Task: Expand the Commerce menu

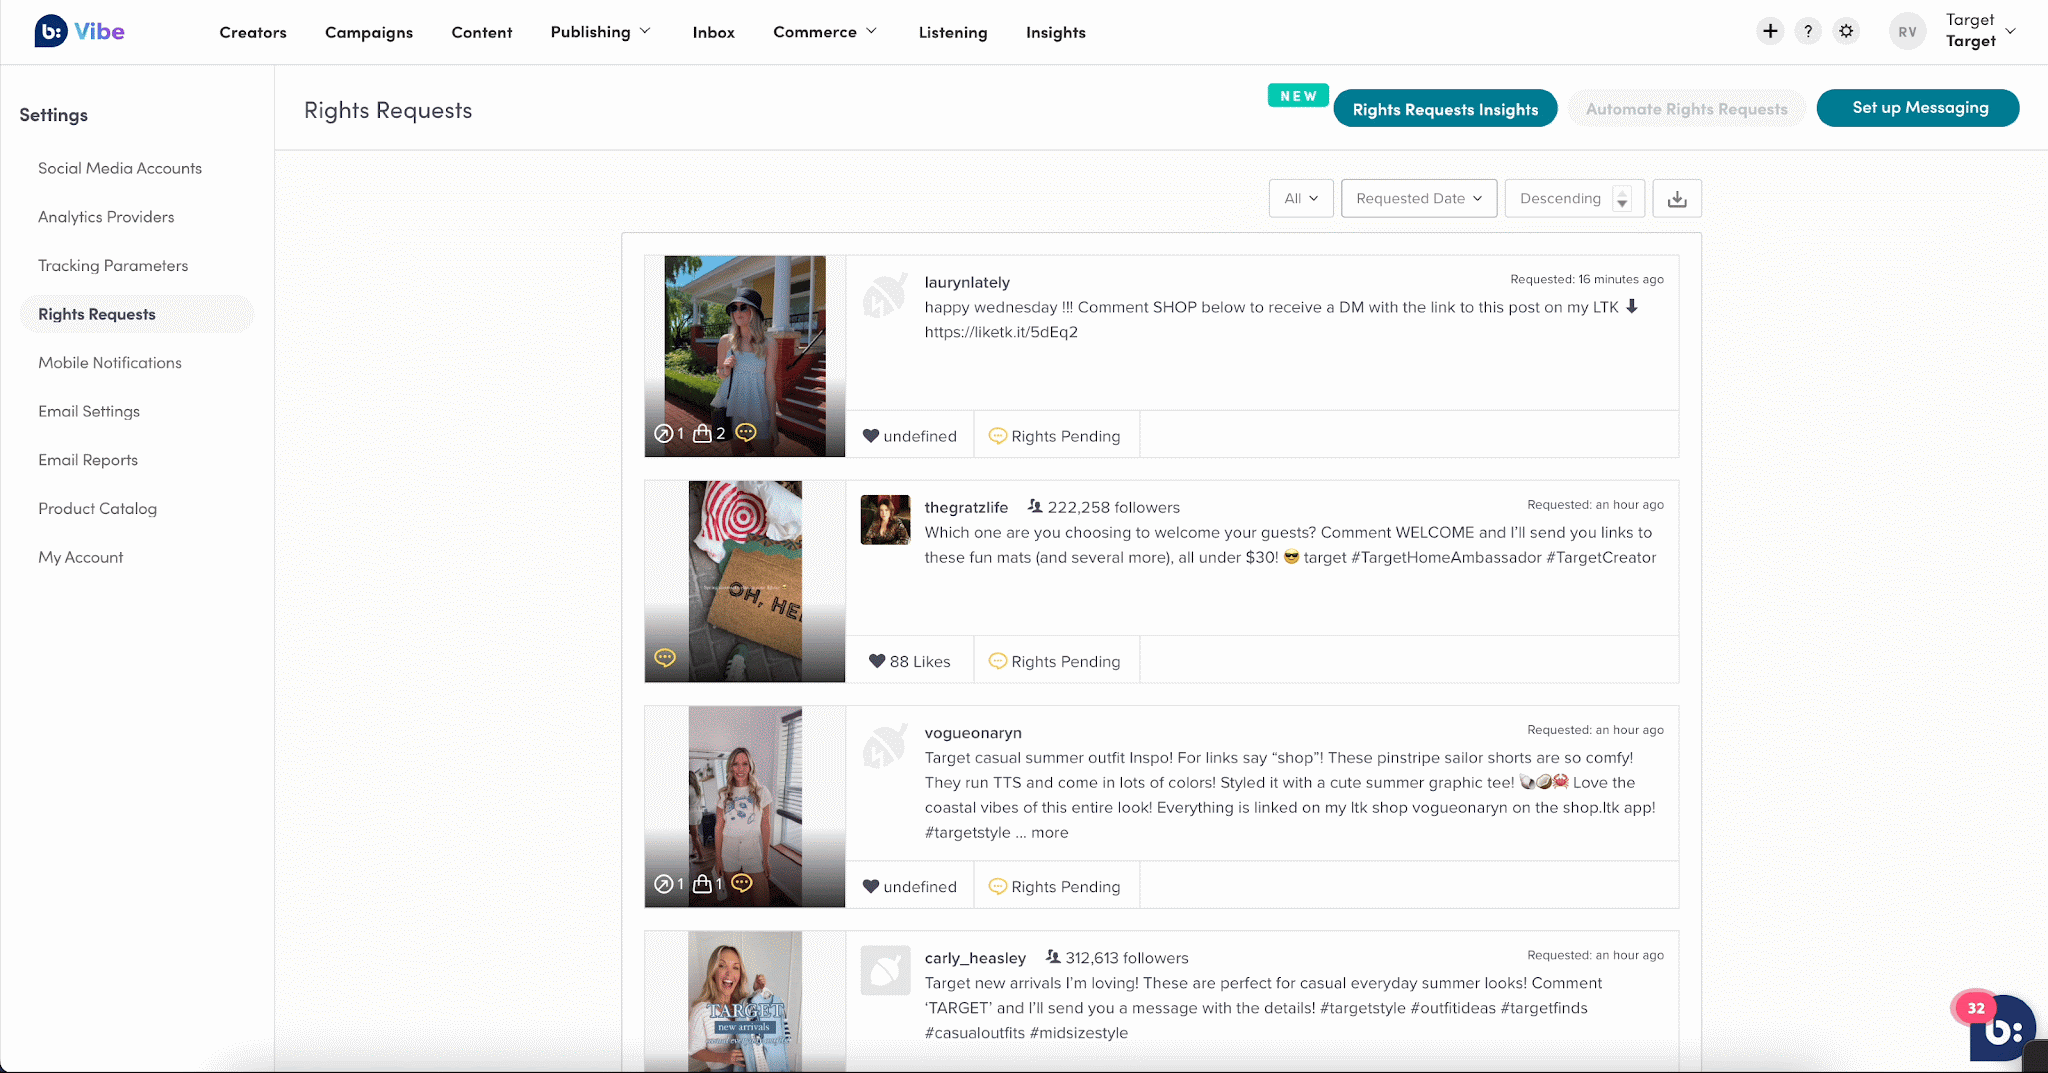Action: 825,32
